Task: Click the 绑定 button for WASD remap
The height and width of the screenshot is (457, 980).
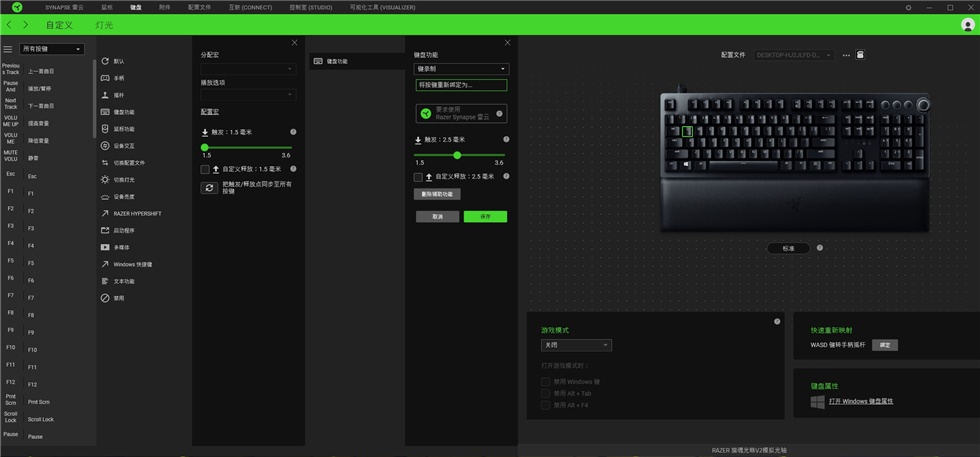Action: pos(885,345)
